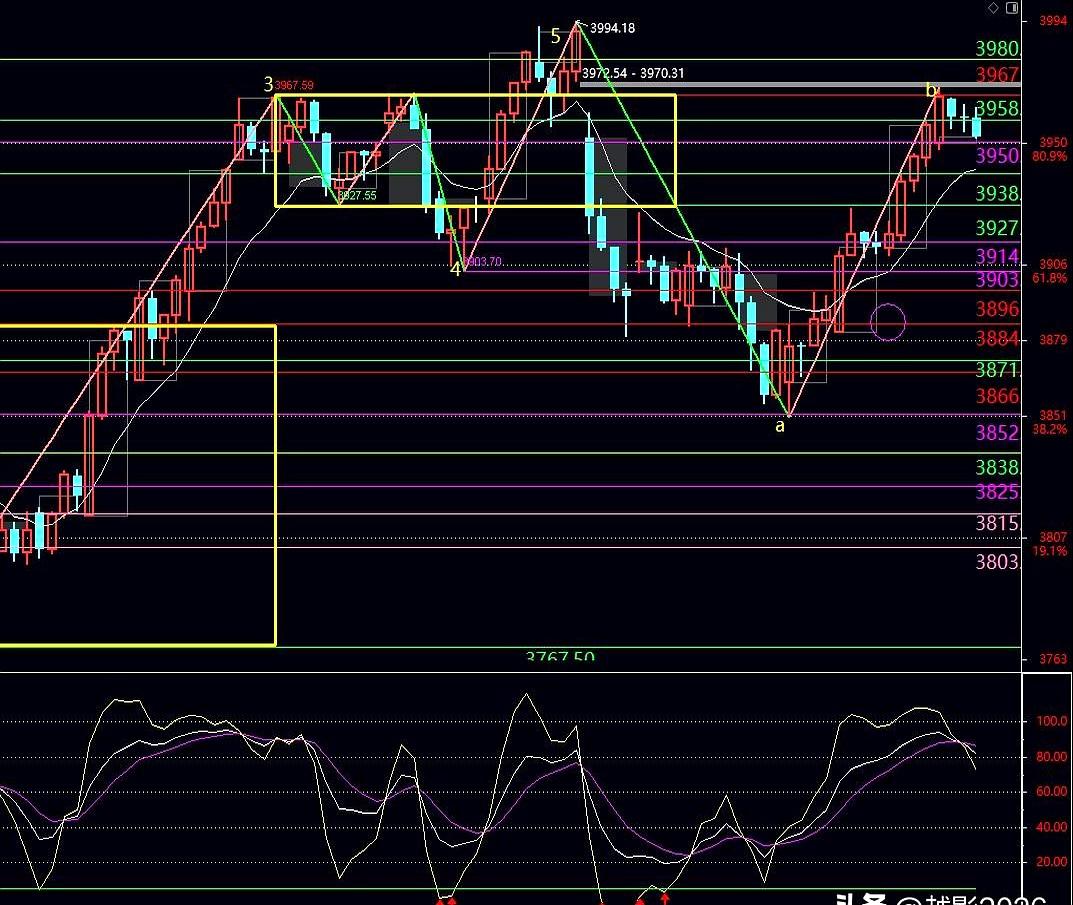
Task: Click the green 3980 level label
Action: tap(998, 49)
